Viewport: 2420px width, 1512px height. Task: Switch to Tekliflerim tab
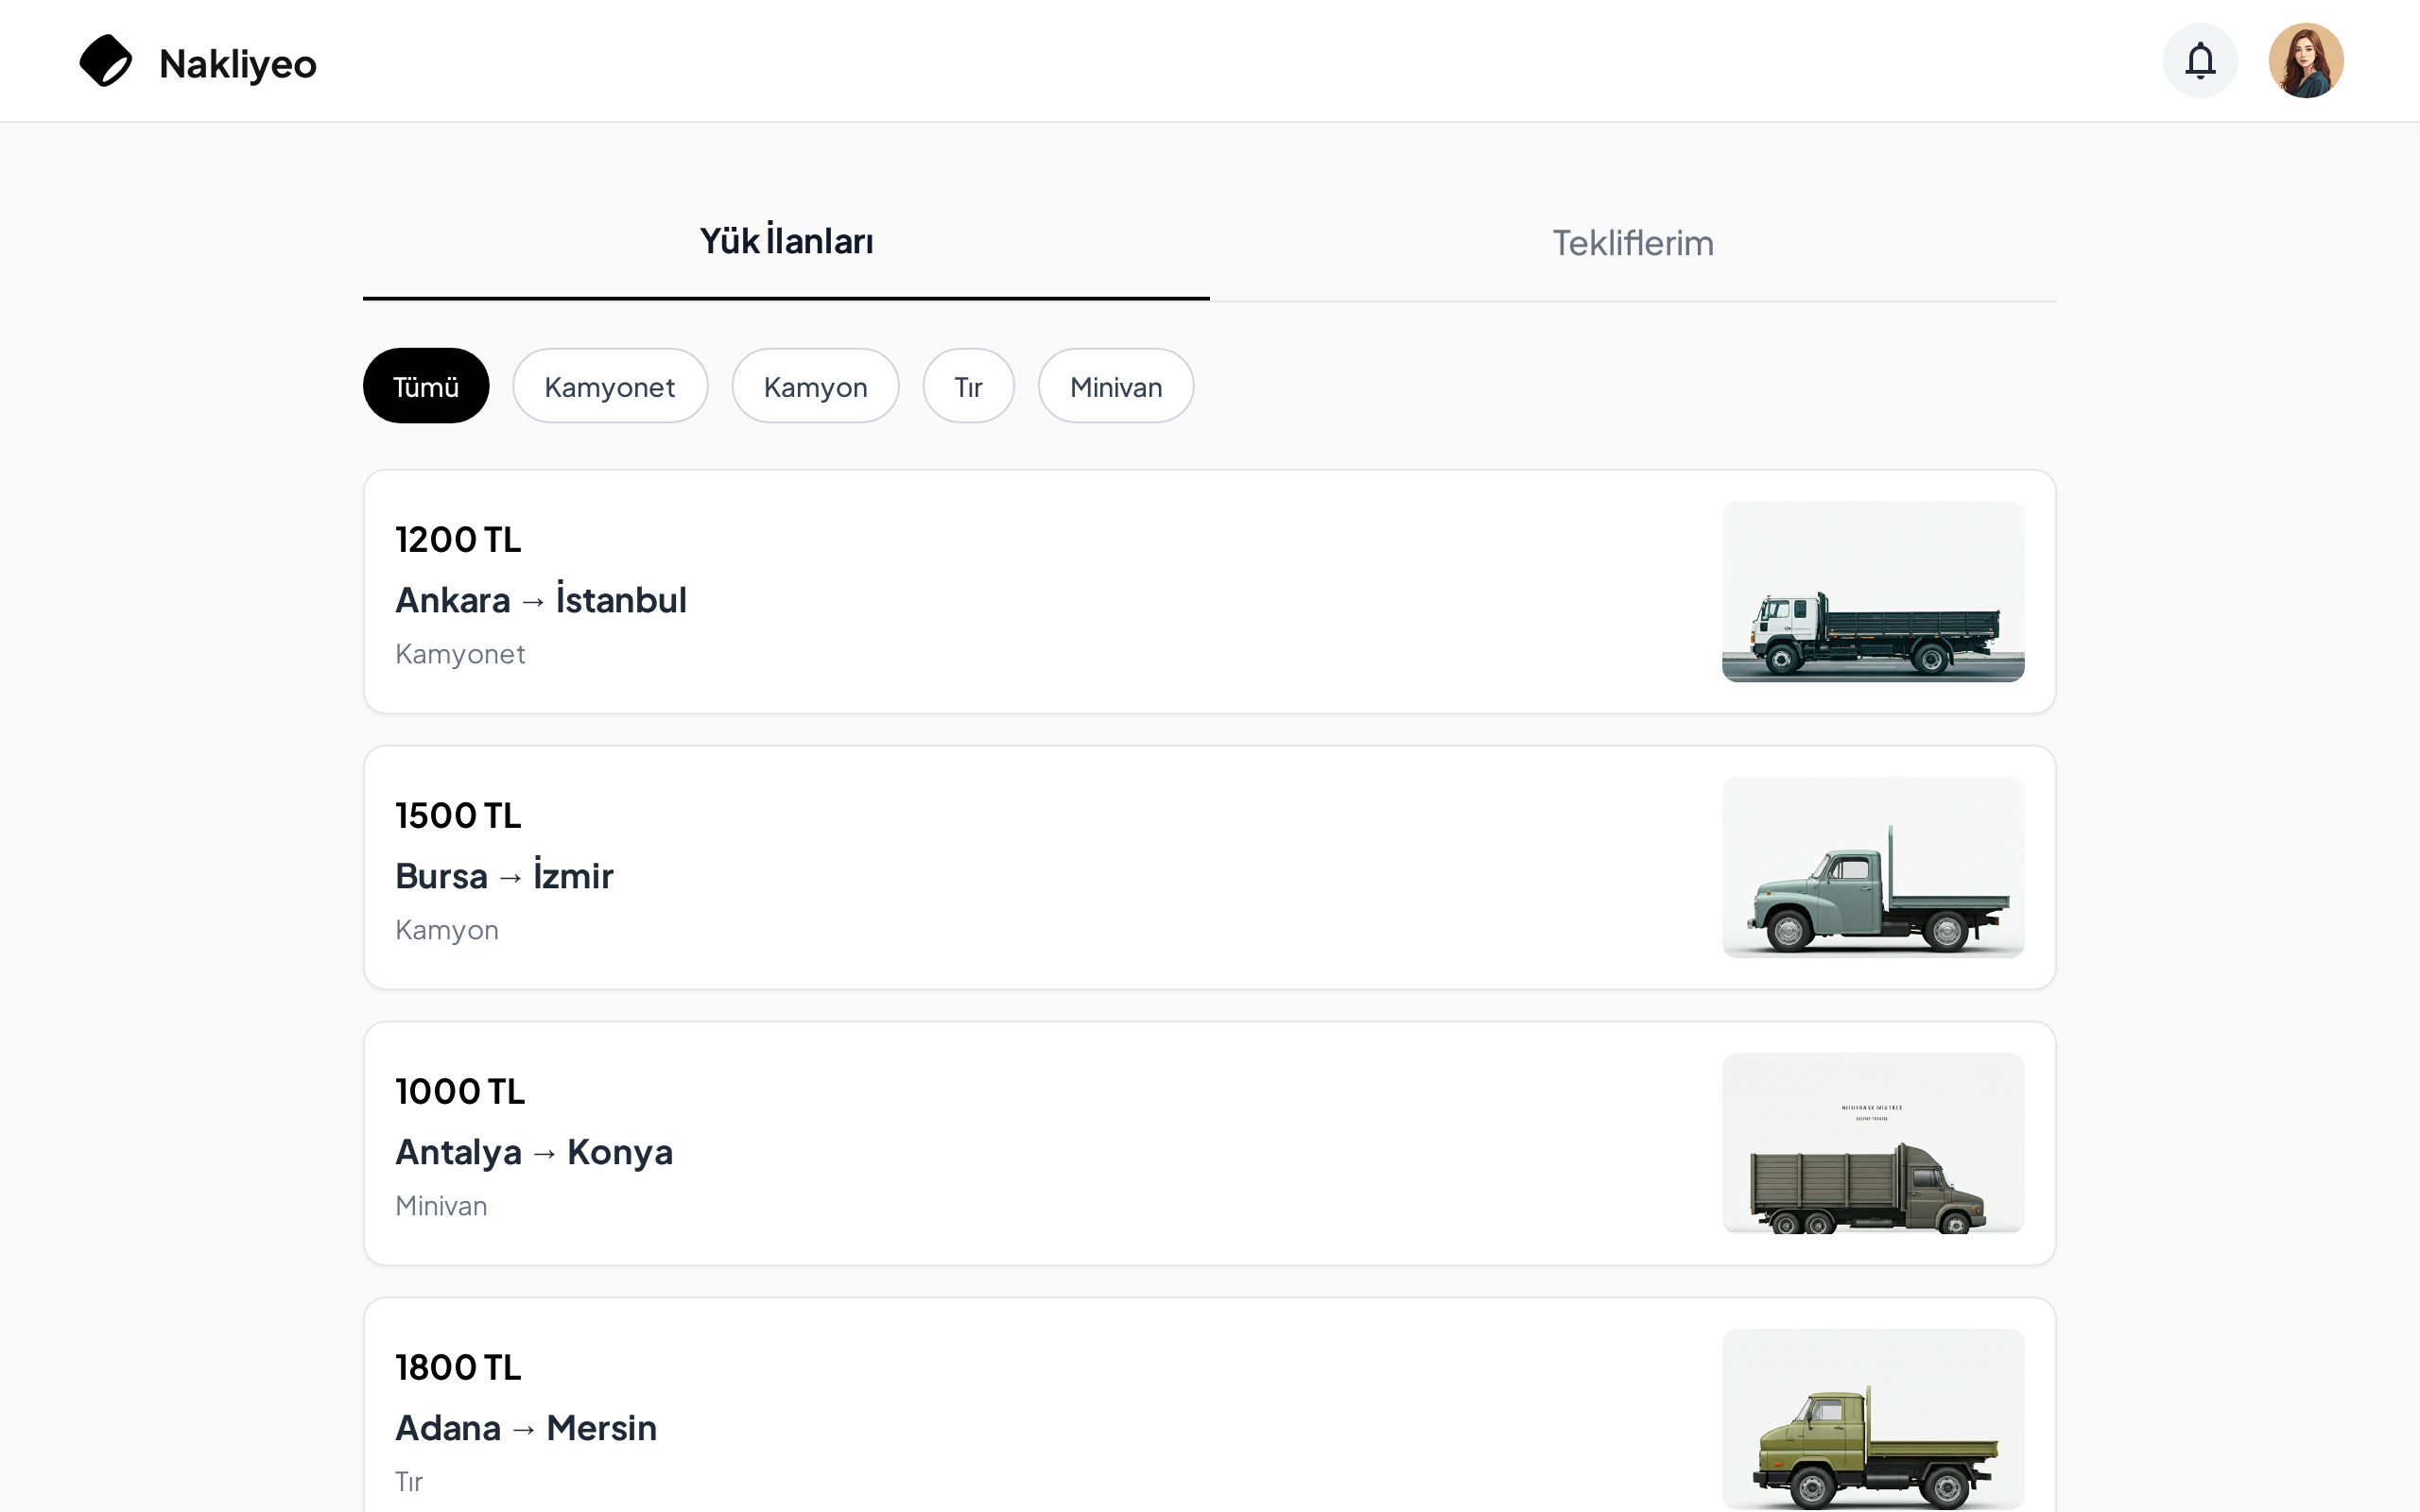[x=1632, y=243]
